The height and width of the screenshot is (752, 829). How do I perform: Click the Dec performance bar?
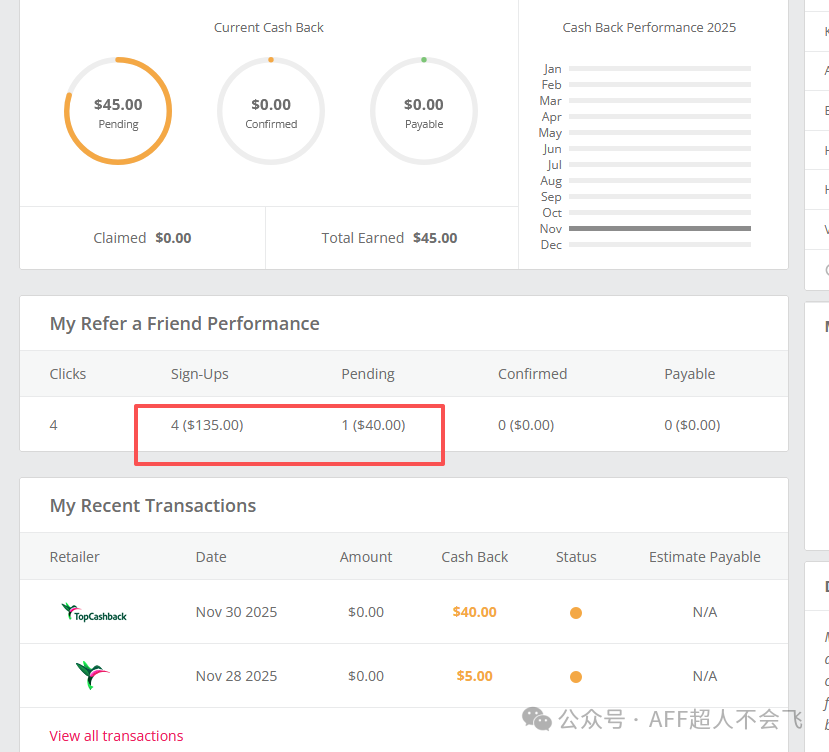pos(660,244)
